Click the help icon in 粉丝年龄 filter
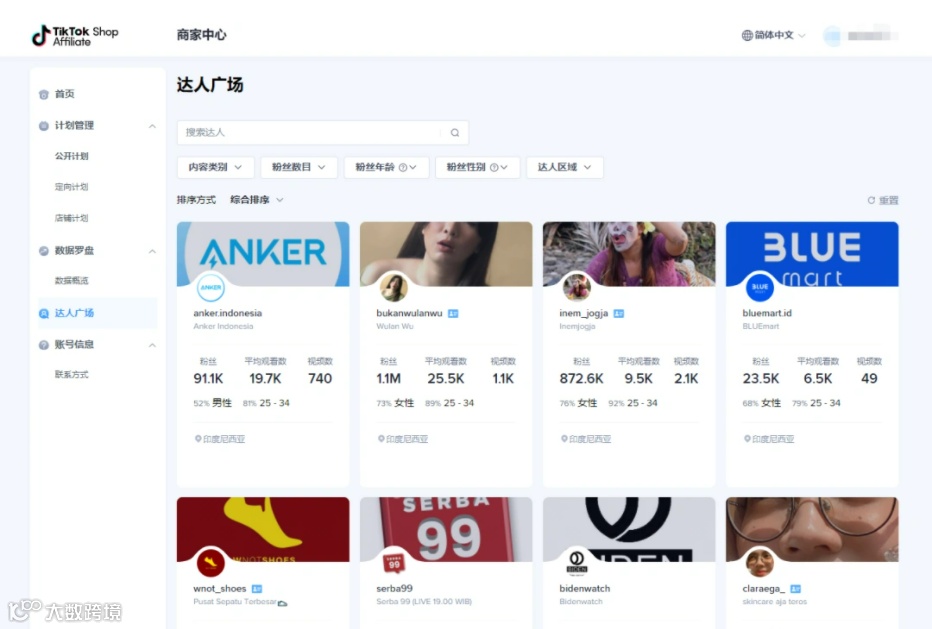This screenshot has width=932, height=629. pyautogui.click(x=403, y=168)
